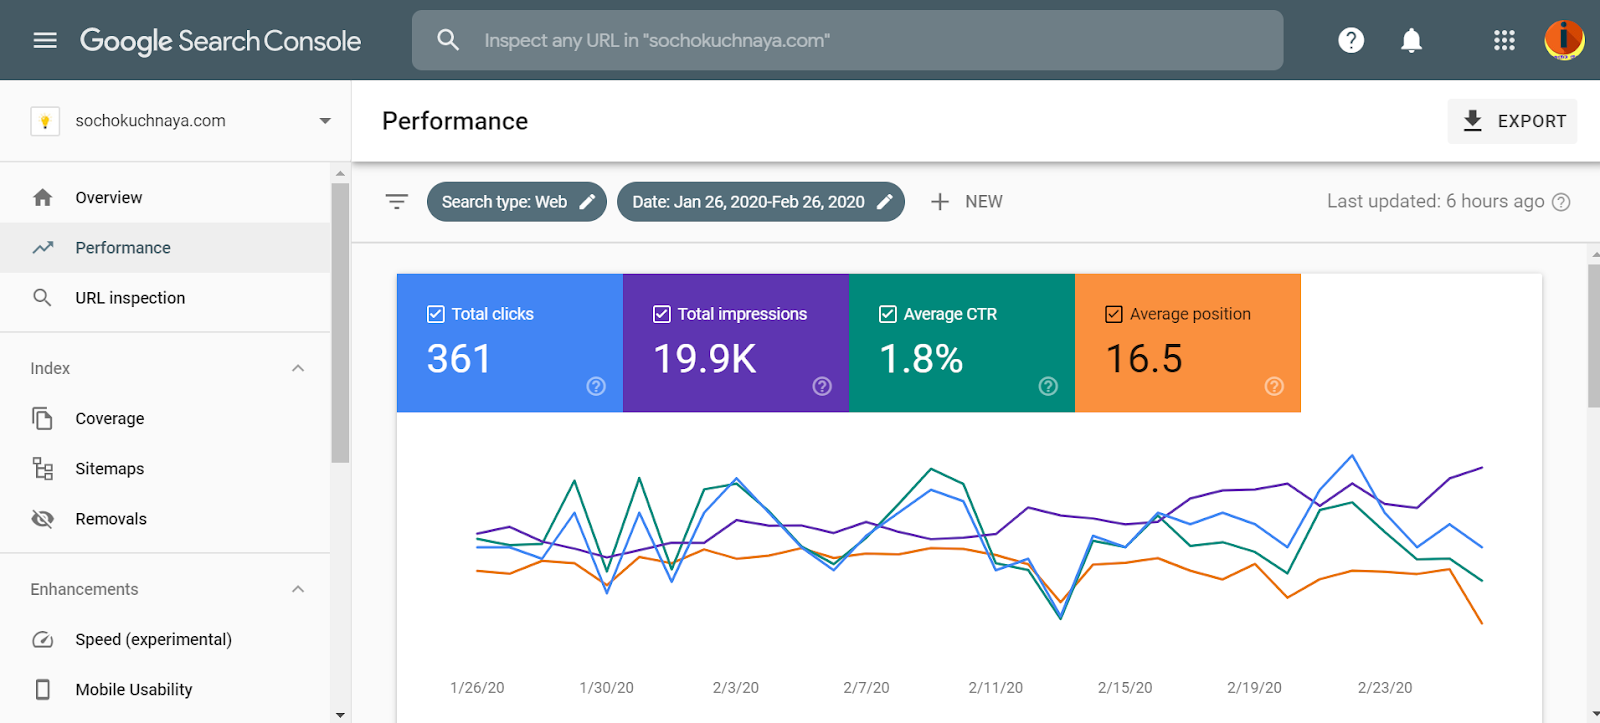
Task: Open the hamburger main menu
Action: 45,40
